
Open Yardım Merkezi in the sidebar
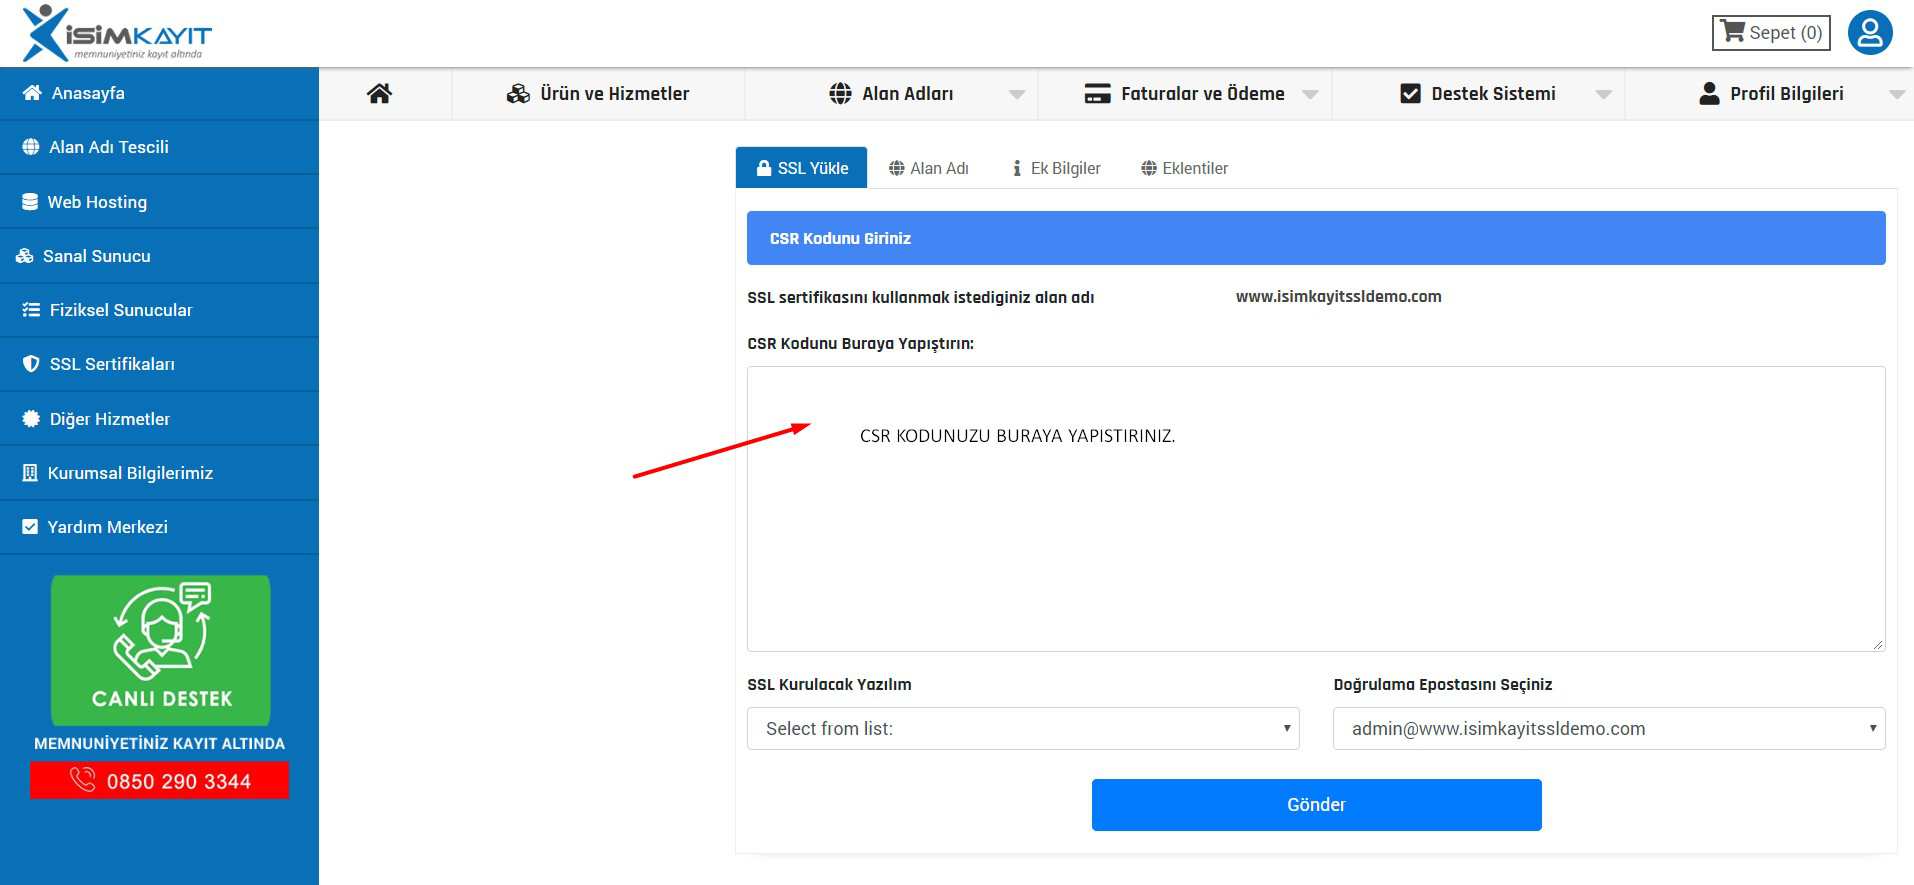159,527
